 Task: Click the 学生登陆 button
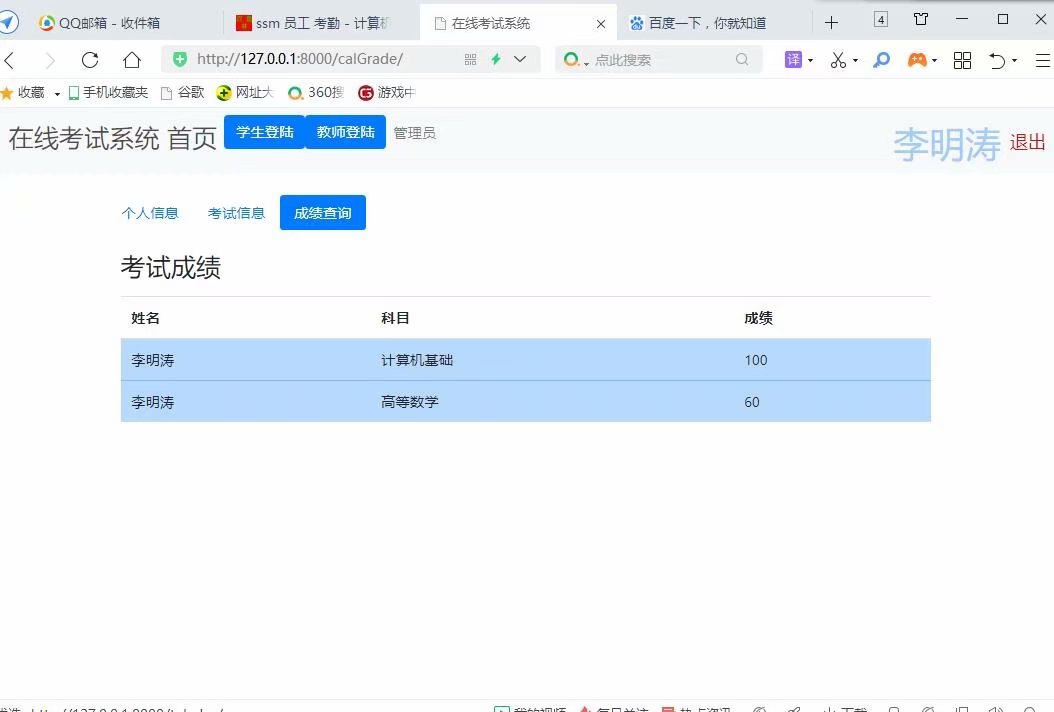[x=264, y=132]
